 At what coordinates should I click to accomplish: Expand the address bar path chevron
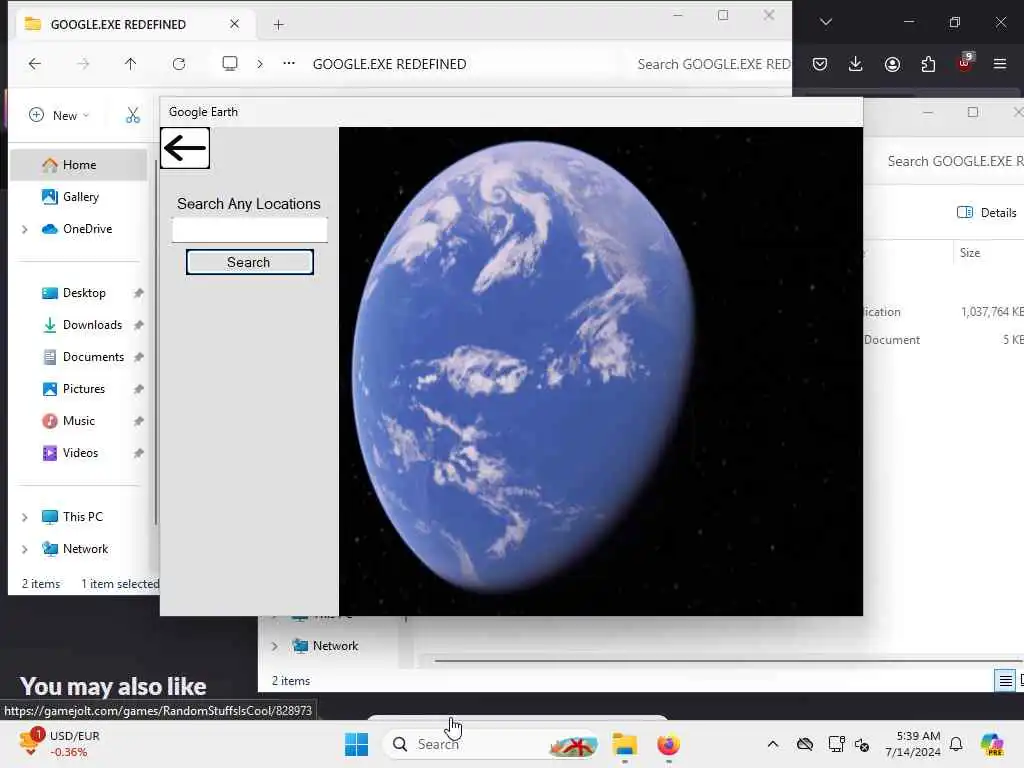[260, 63]
